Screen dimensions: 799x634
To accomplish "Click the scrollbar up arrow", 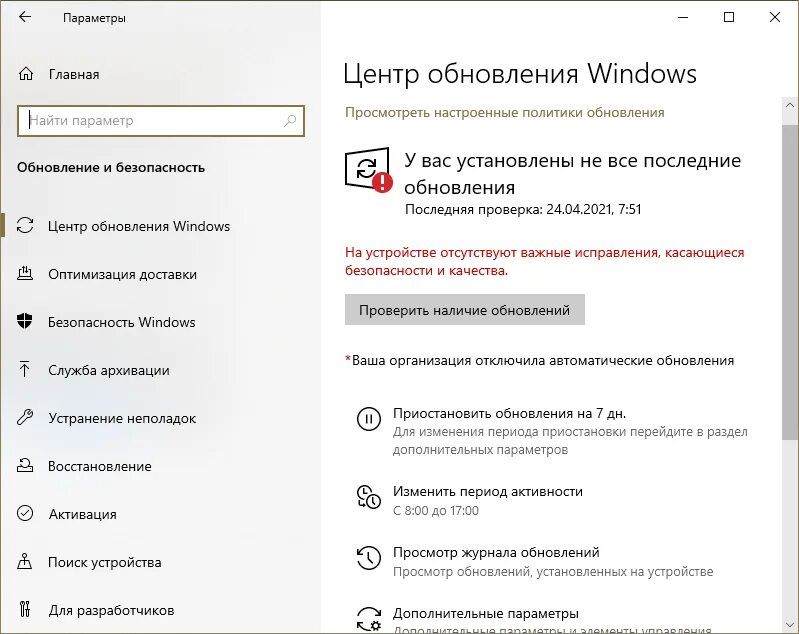I will [790, 105].
